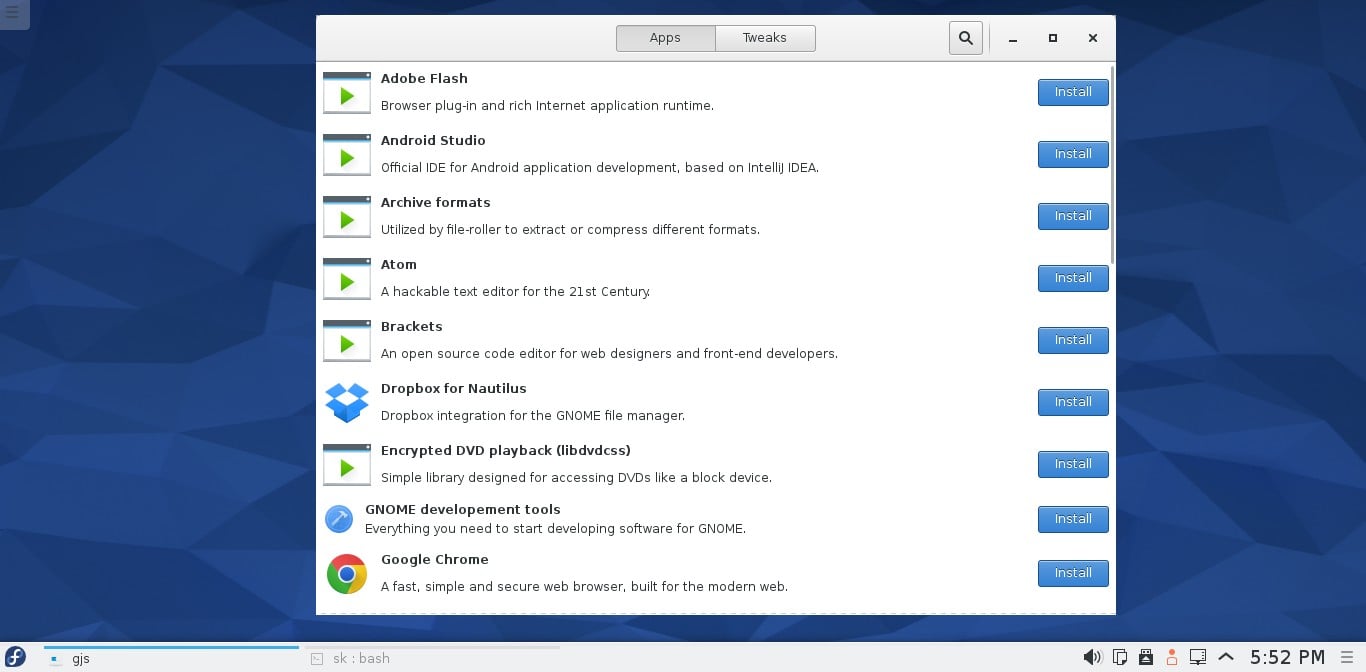Click 'A hackable text editor' description
Screen dimensions: 1366x672
[516, 292]
